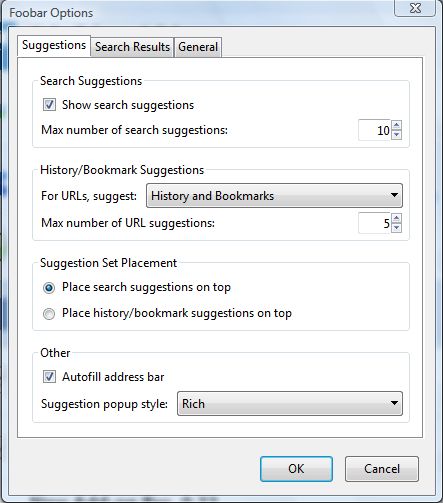This screenshot has height=503, width=443.
Task: Open the For URLs suggest dropdown
Action: [x=274, y=196]
